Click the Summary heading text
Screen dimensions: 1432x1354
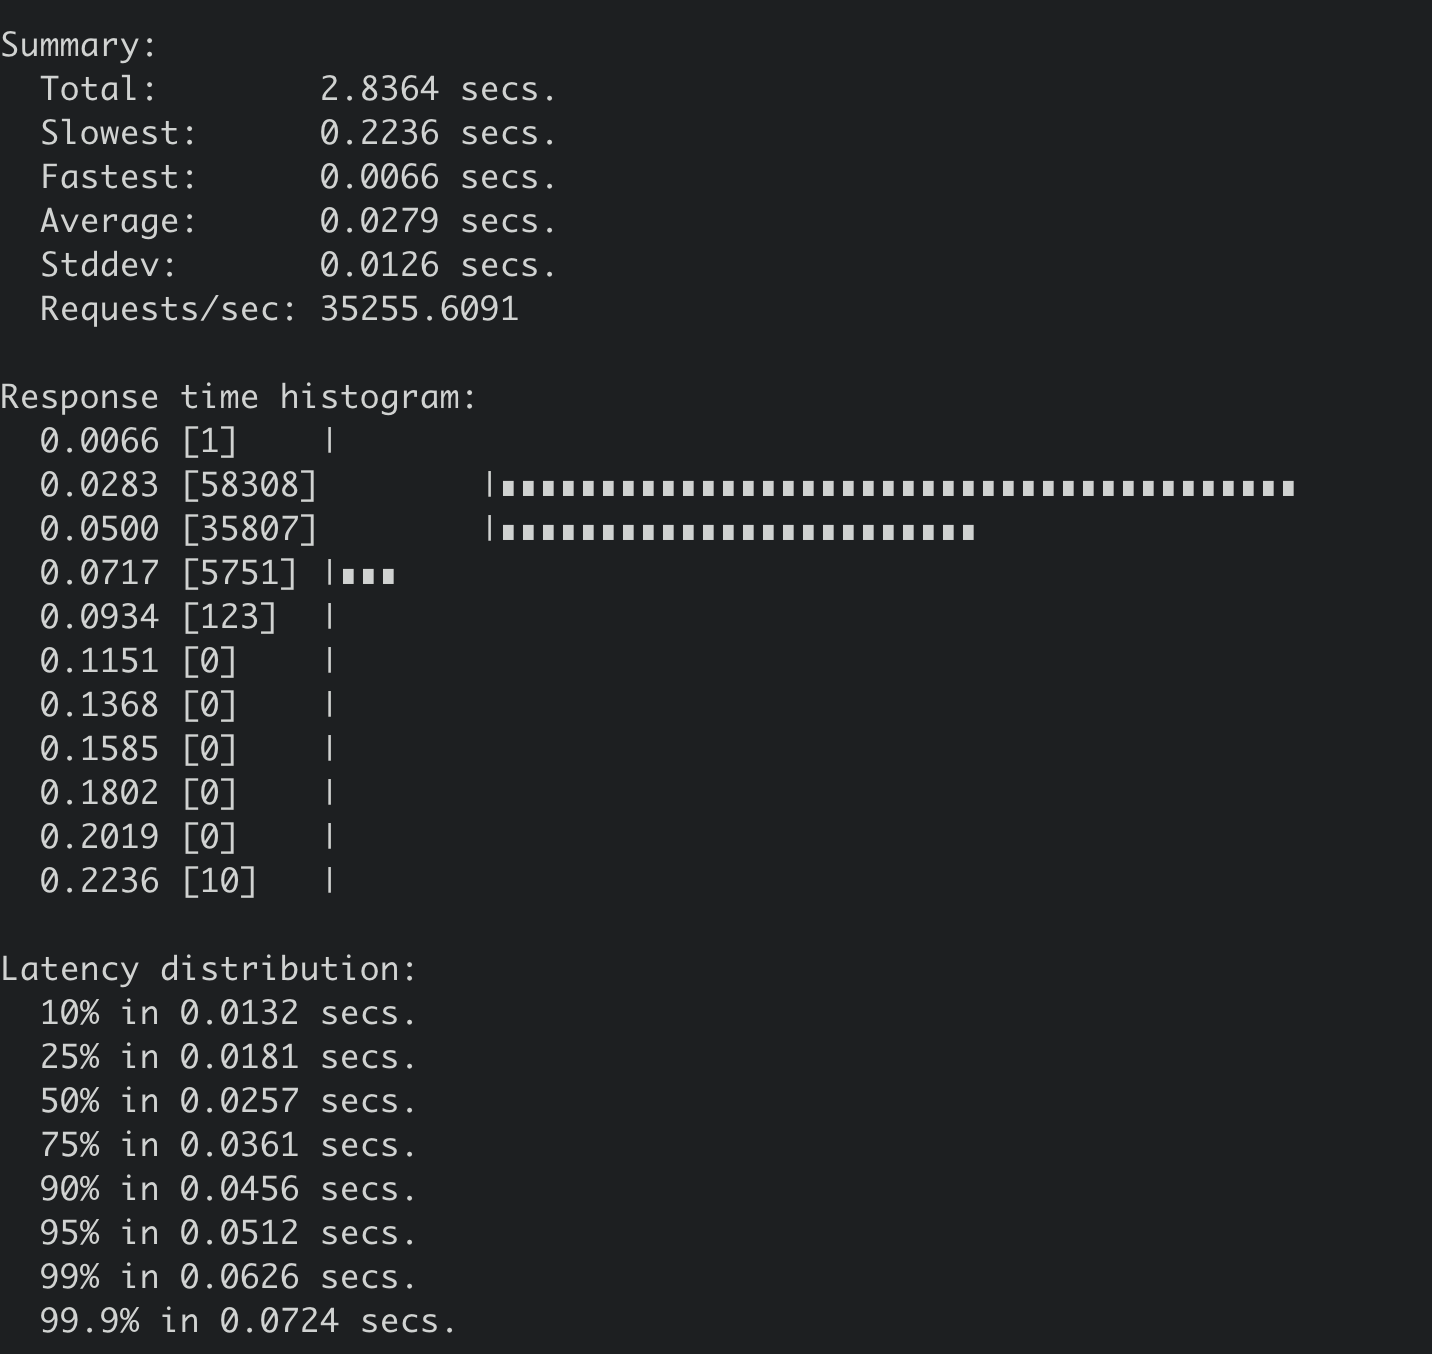[79, 46]
